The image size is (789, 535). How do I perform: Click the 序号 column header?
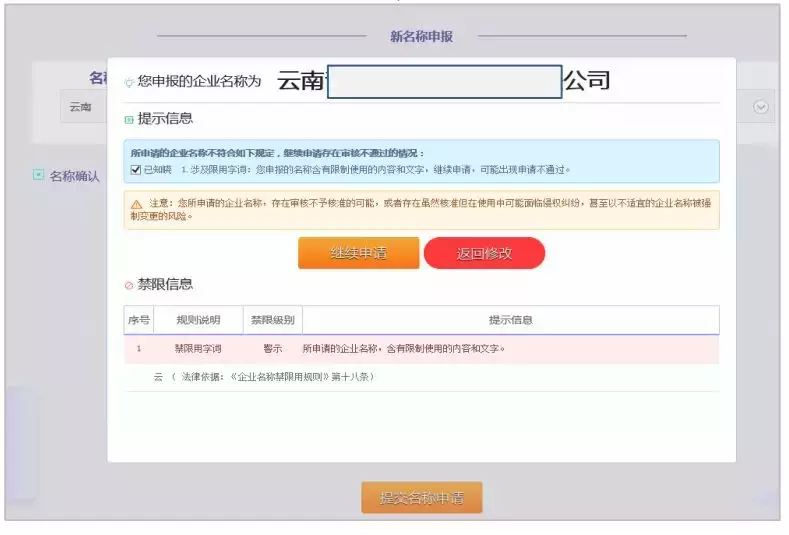(x=139, y=320)
